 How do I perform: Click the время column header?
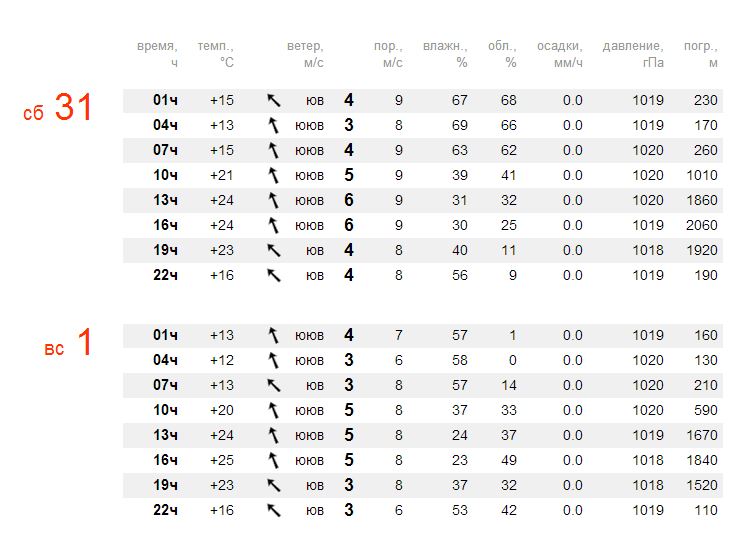[x=157, y=54]
